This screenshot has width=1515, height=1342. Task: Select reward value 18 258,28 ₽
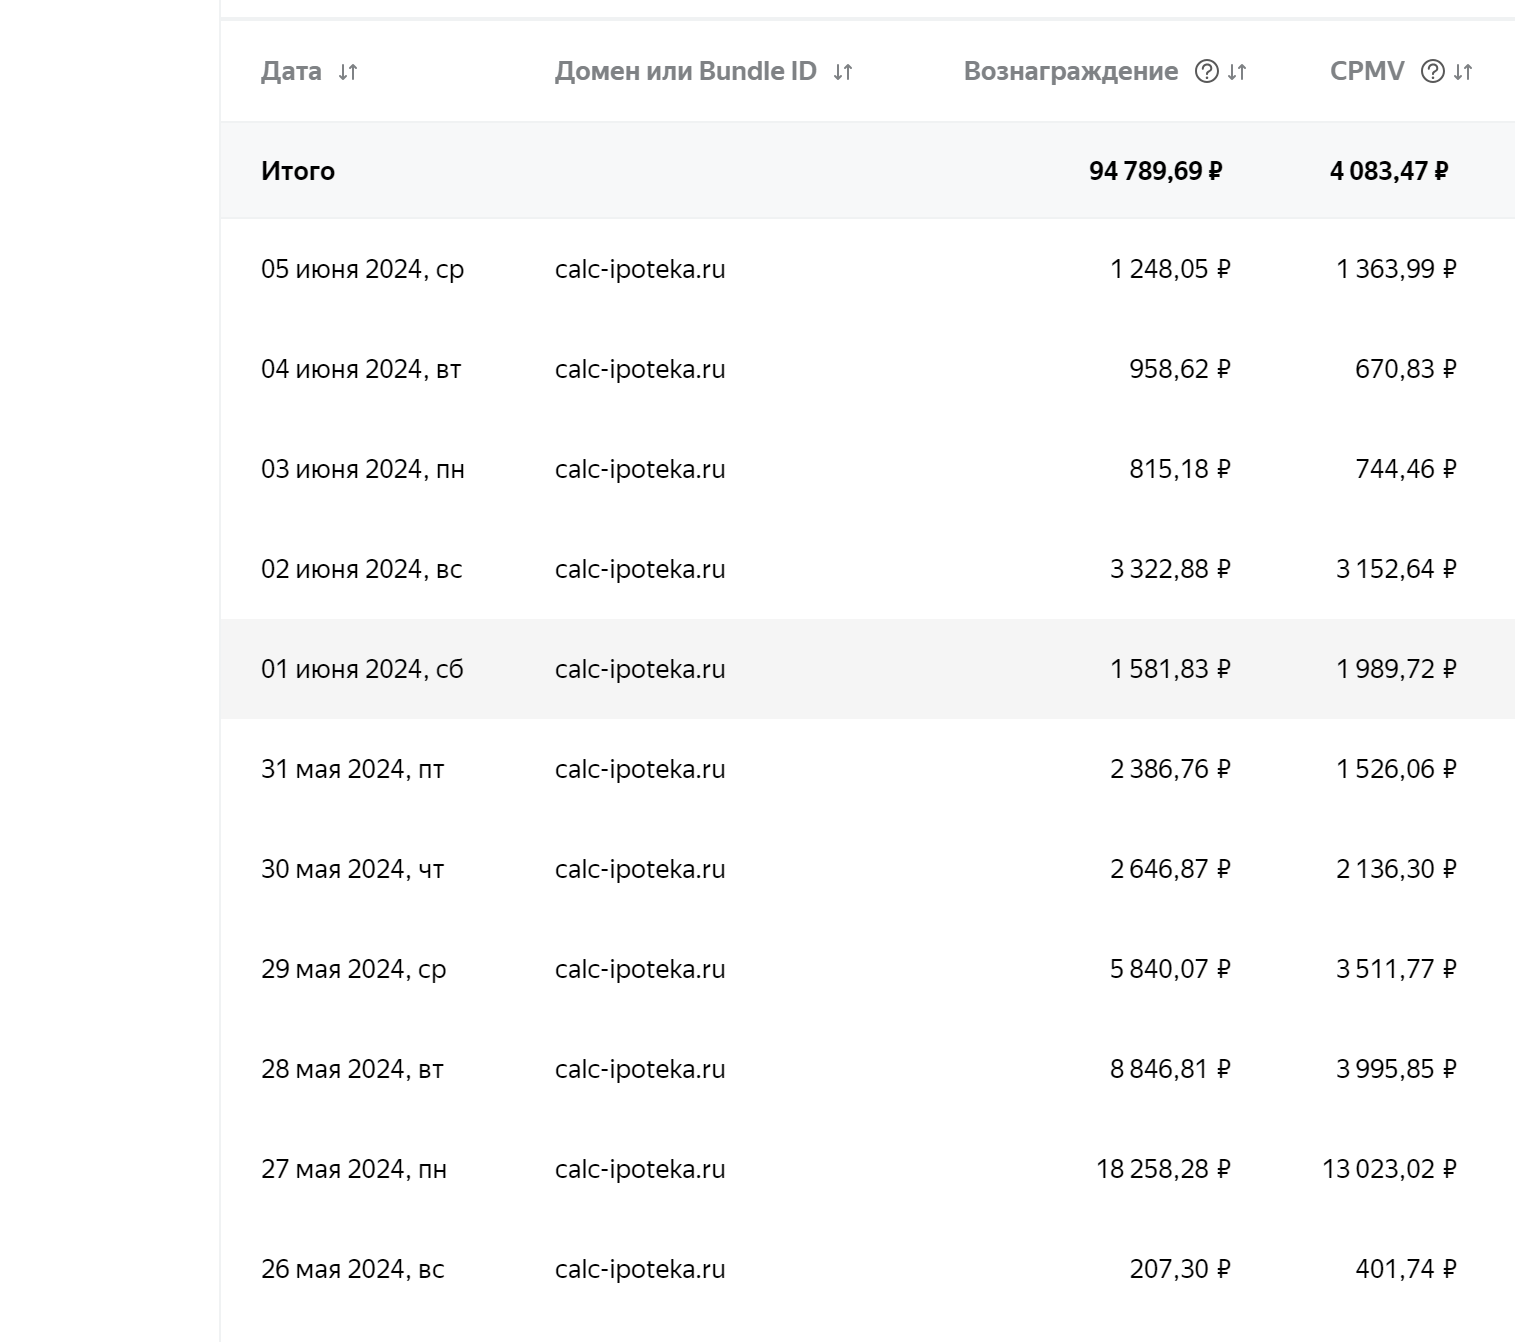pyautogui.click(x=1164, y=1169)
